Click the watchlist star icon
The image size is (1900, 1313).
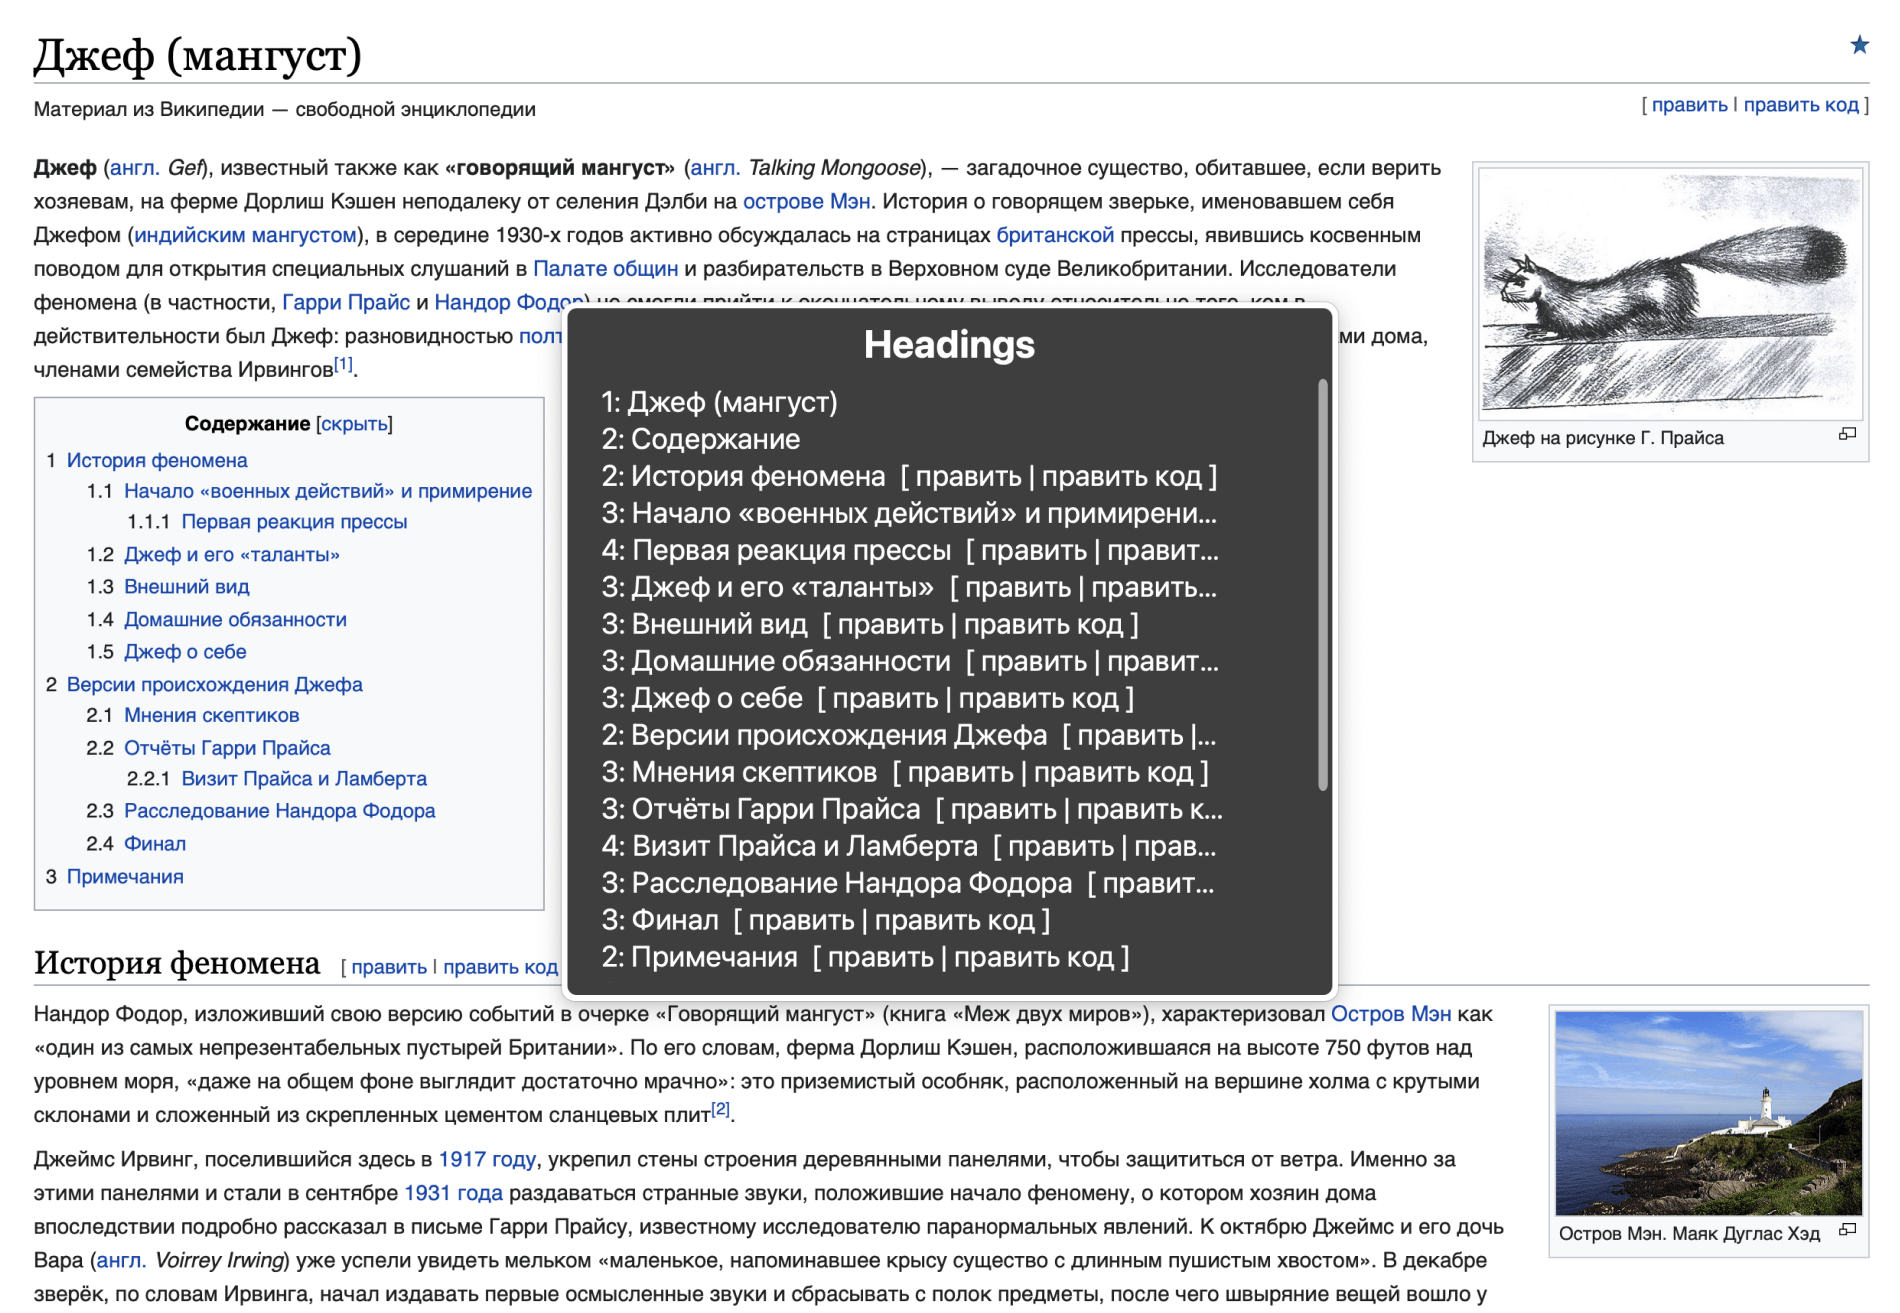pos(1859,44)
